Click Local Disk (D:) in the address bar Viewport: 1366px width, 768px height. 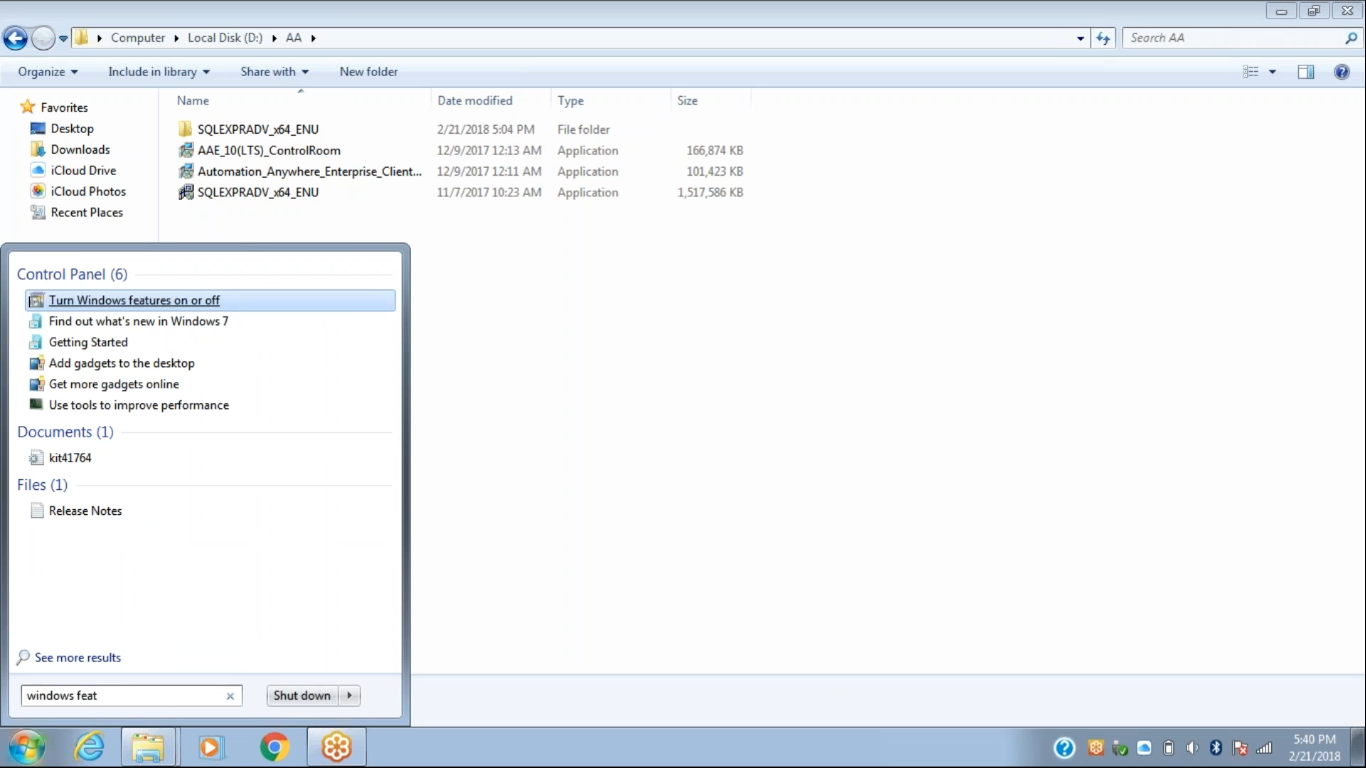tap(225, 38)
